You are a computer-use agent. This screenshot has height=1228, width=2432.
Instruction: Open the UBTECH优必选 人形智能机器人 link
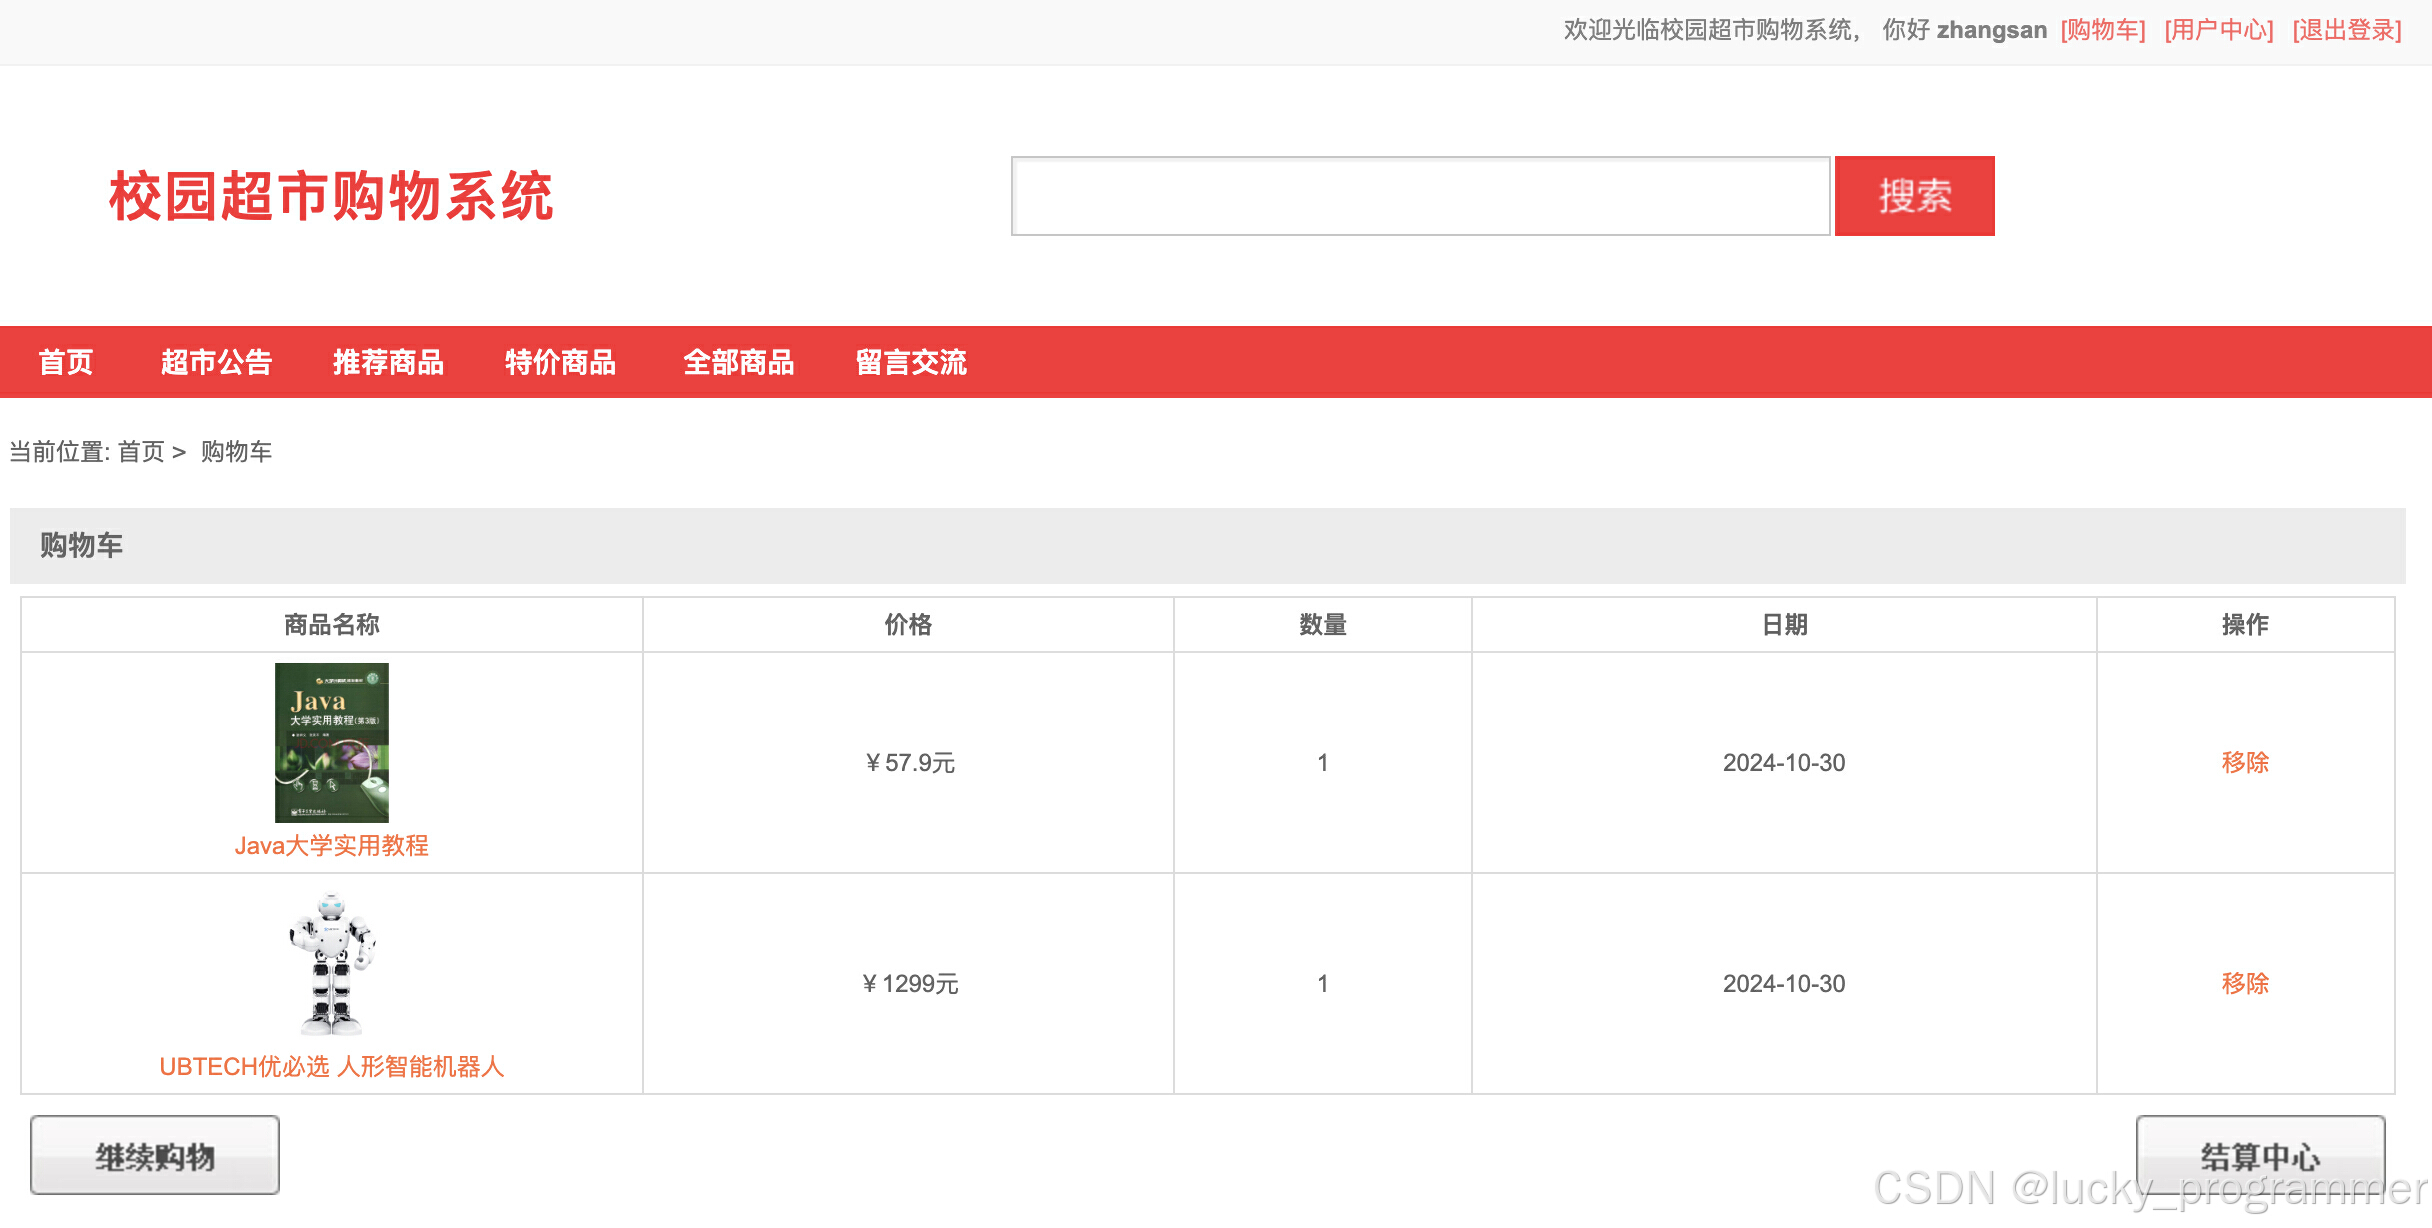[x=331, y=1067]
